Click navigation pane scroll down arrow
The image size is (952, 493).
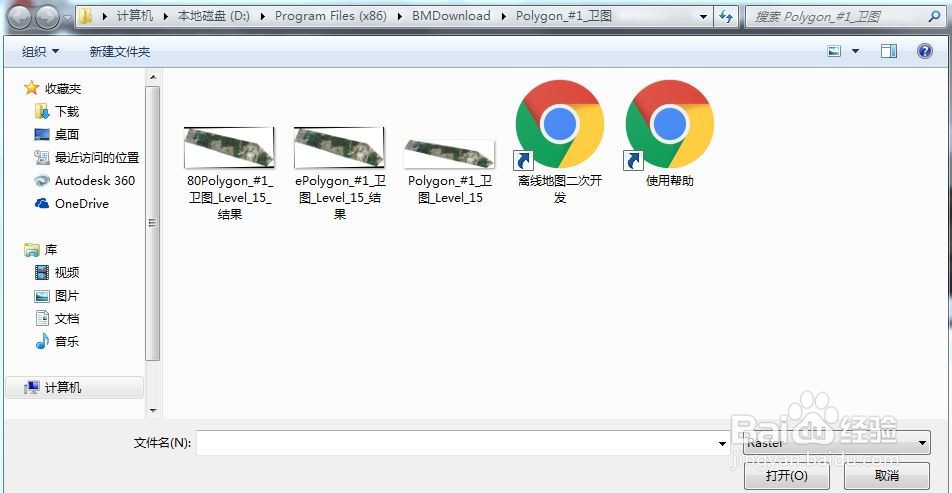point(153,411)
